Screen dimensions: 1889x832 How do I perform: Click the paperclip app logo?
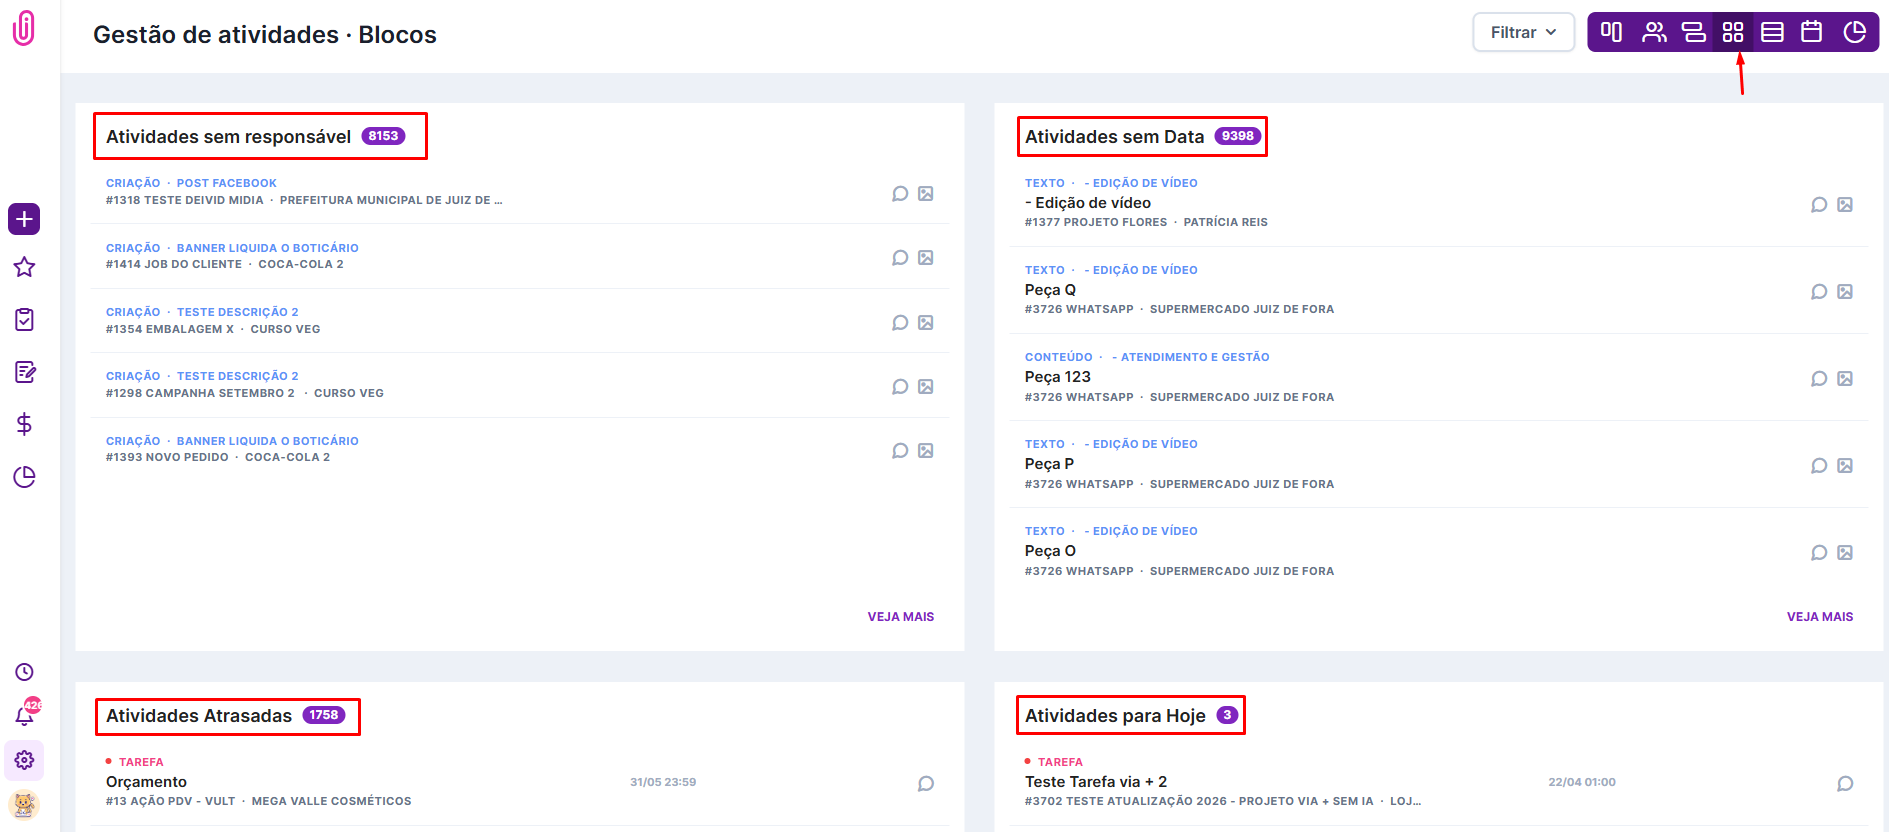point(24,28)
